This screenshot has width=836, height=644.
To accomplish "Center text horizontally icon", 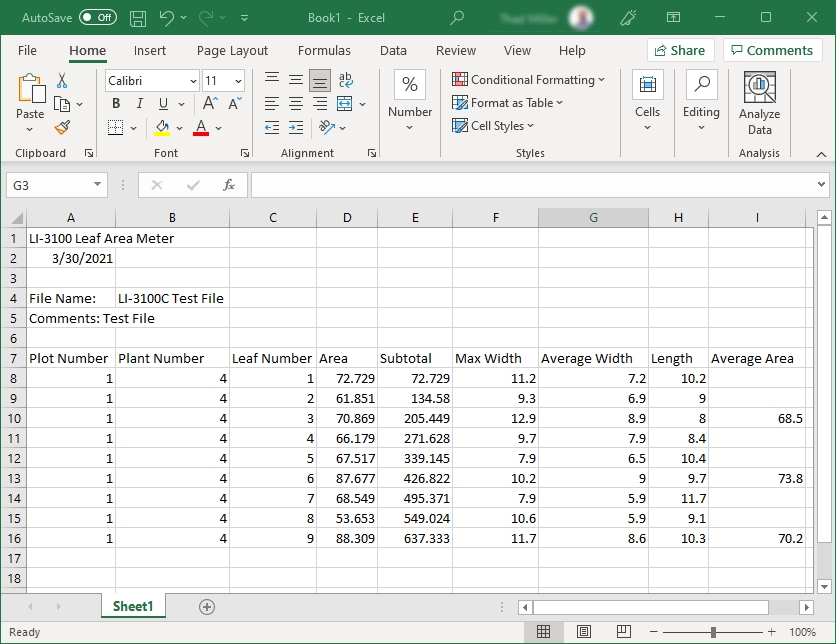I will [x=296, y=103].
